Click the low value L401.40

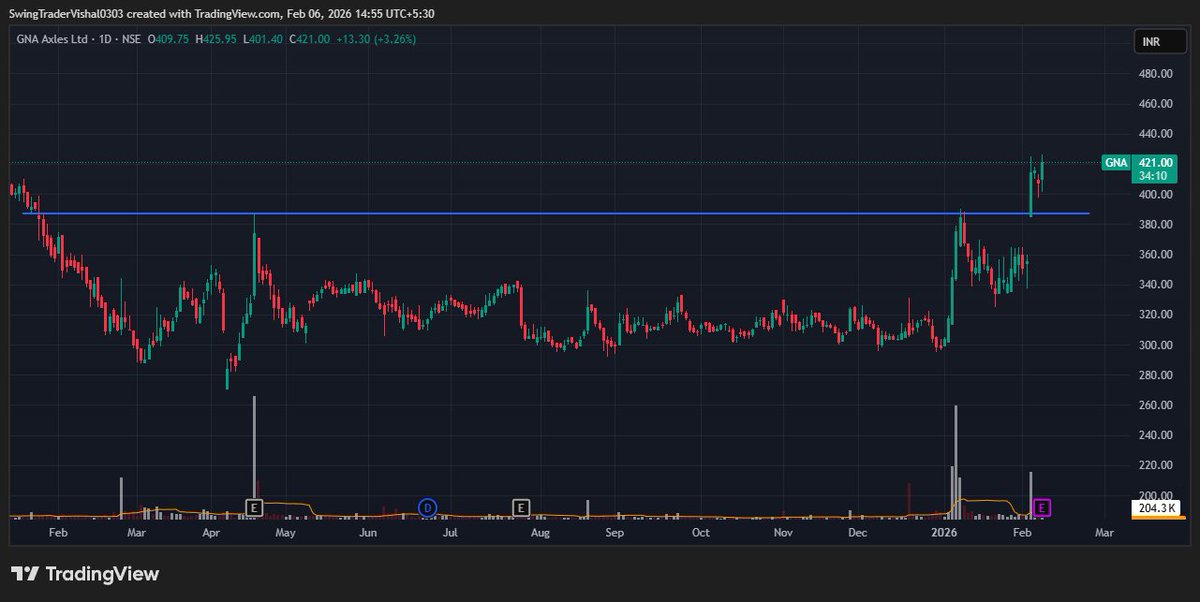[x=262, y=39]
